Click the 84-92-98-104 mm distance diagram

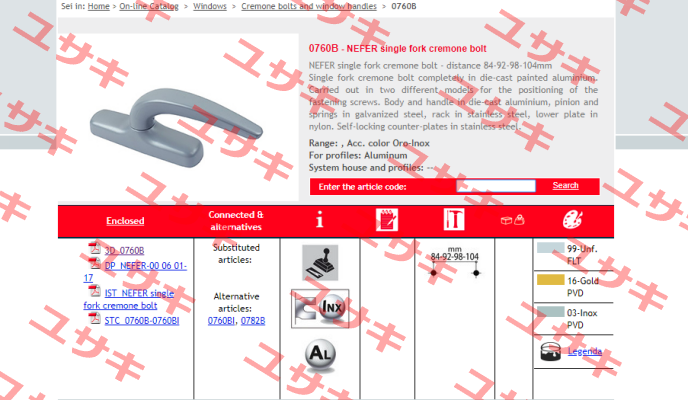point(455,262)
